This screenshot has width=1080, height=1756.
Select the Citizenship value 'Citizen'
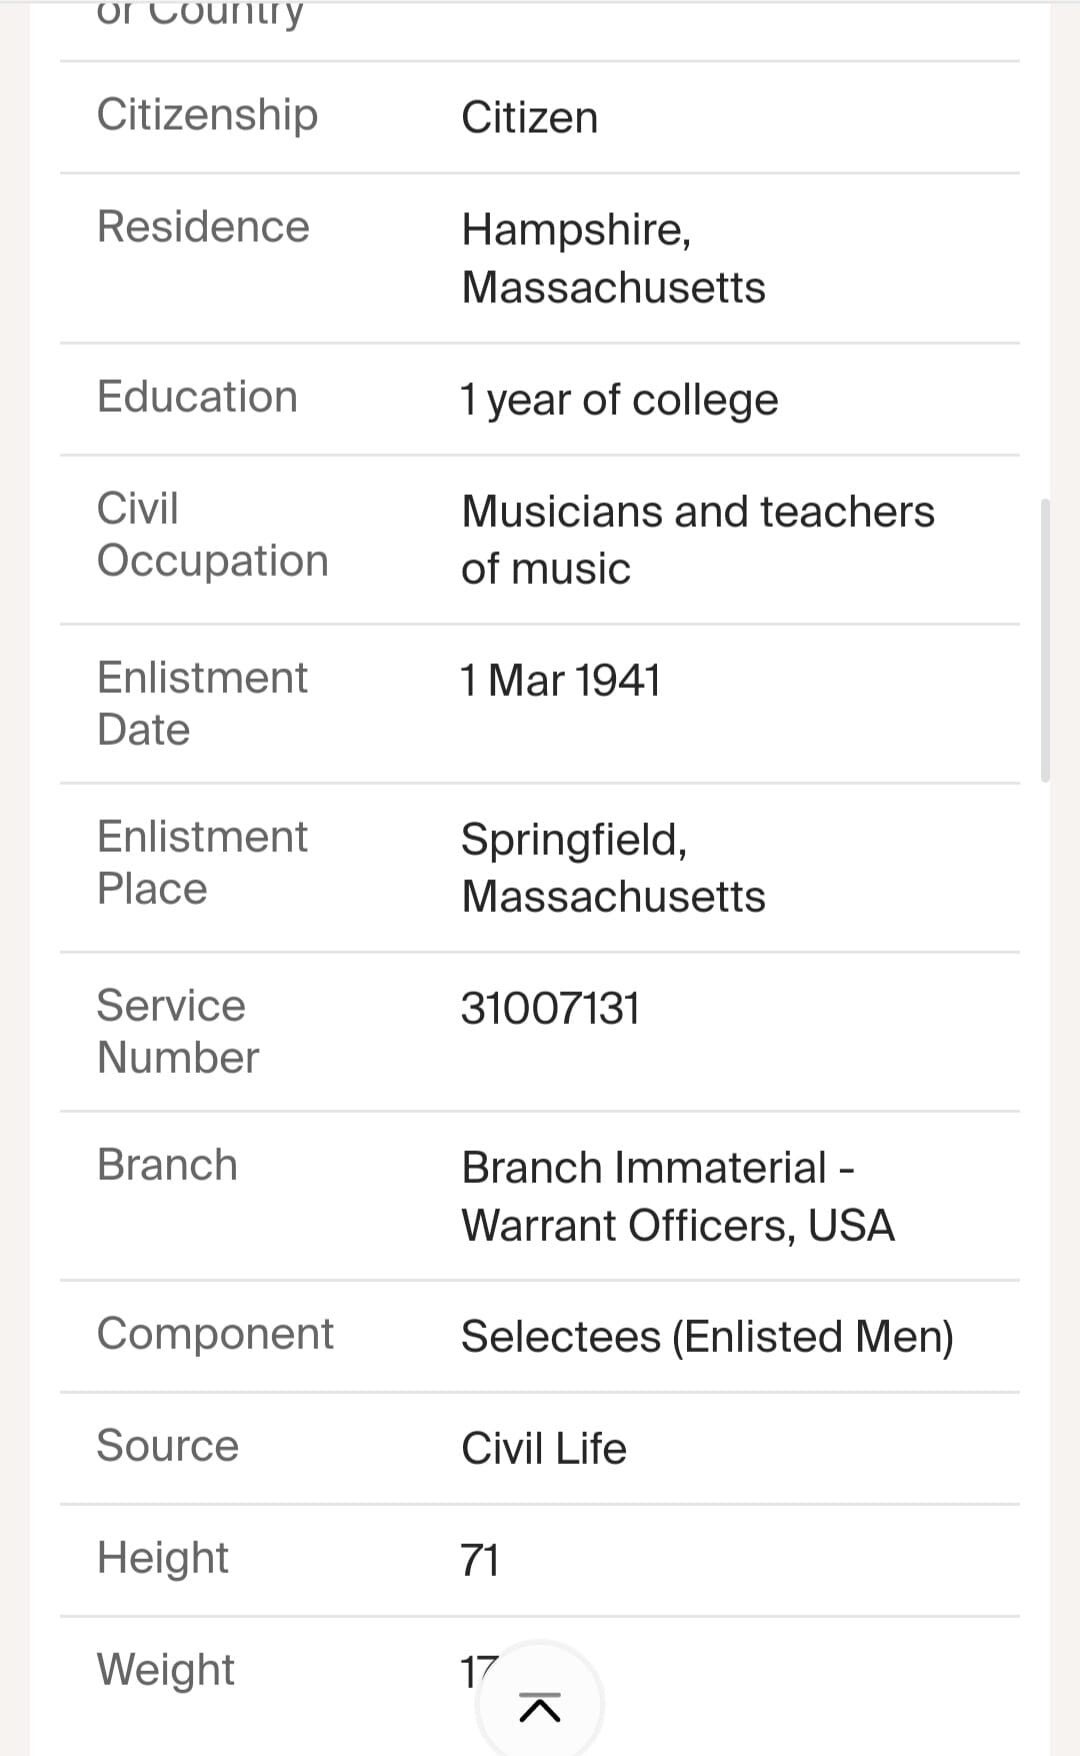coord(529,118)
